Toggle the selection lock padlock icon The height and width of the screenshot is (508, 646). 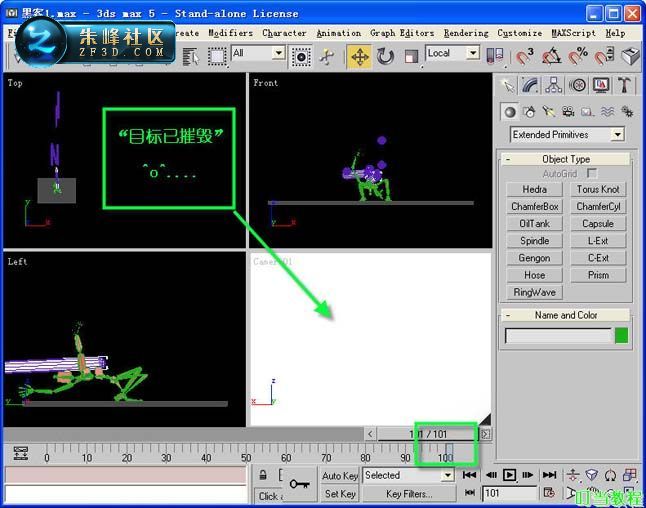coord(263,475)
